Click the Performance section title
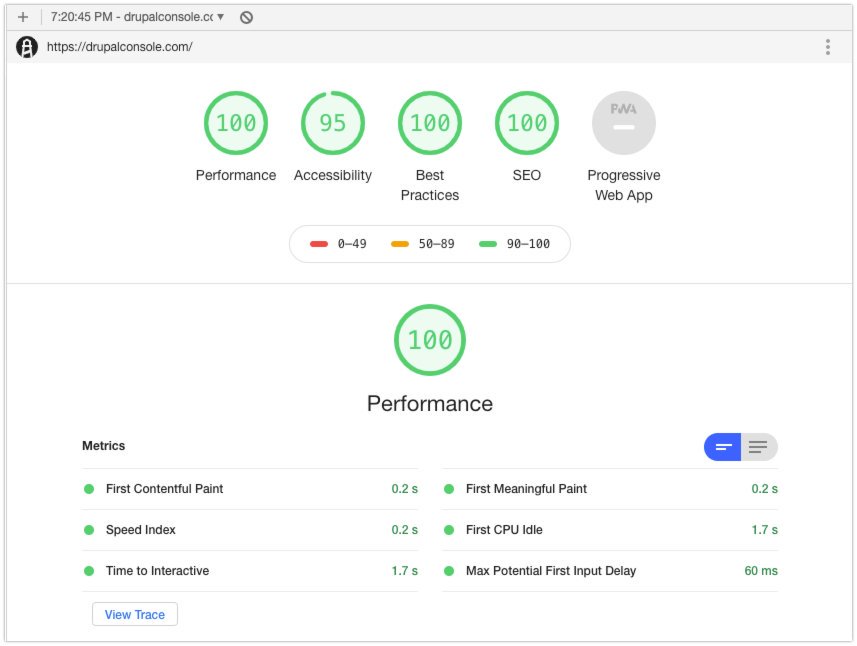Screen dimensions: 857x646 point(430,404)
